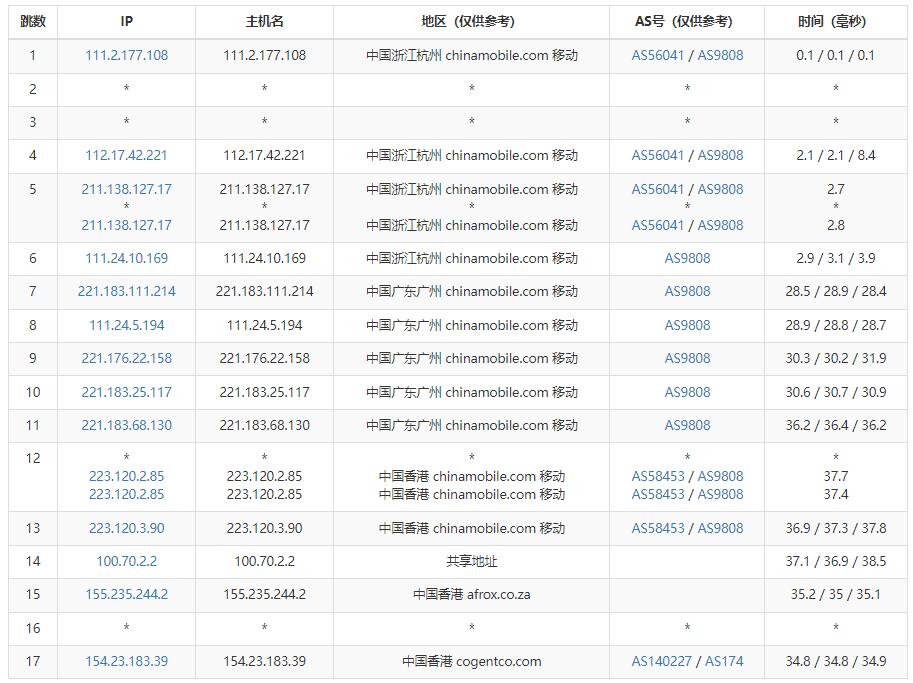Open the 221.183.25.117 IP link
This screenshot has width=913, height=683.
tap(126, 392)
